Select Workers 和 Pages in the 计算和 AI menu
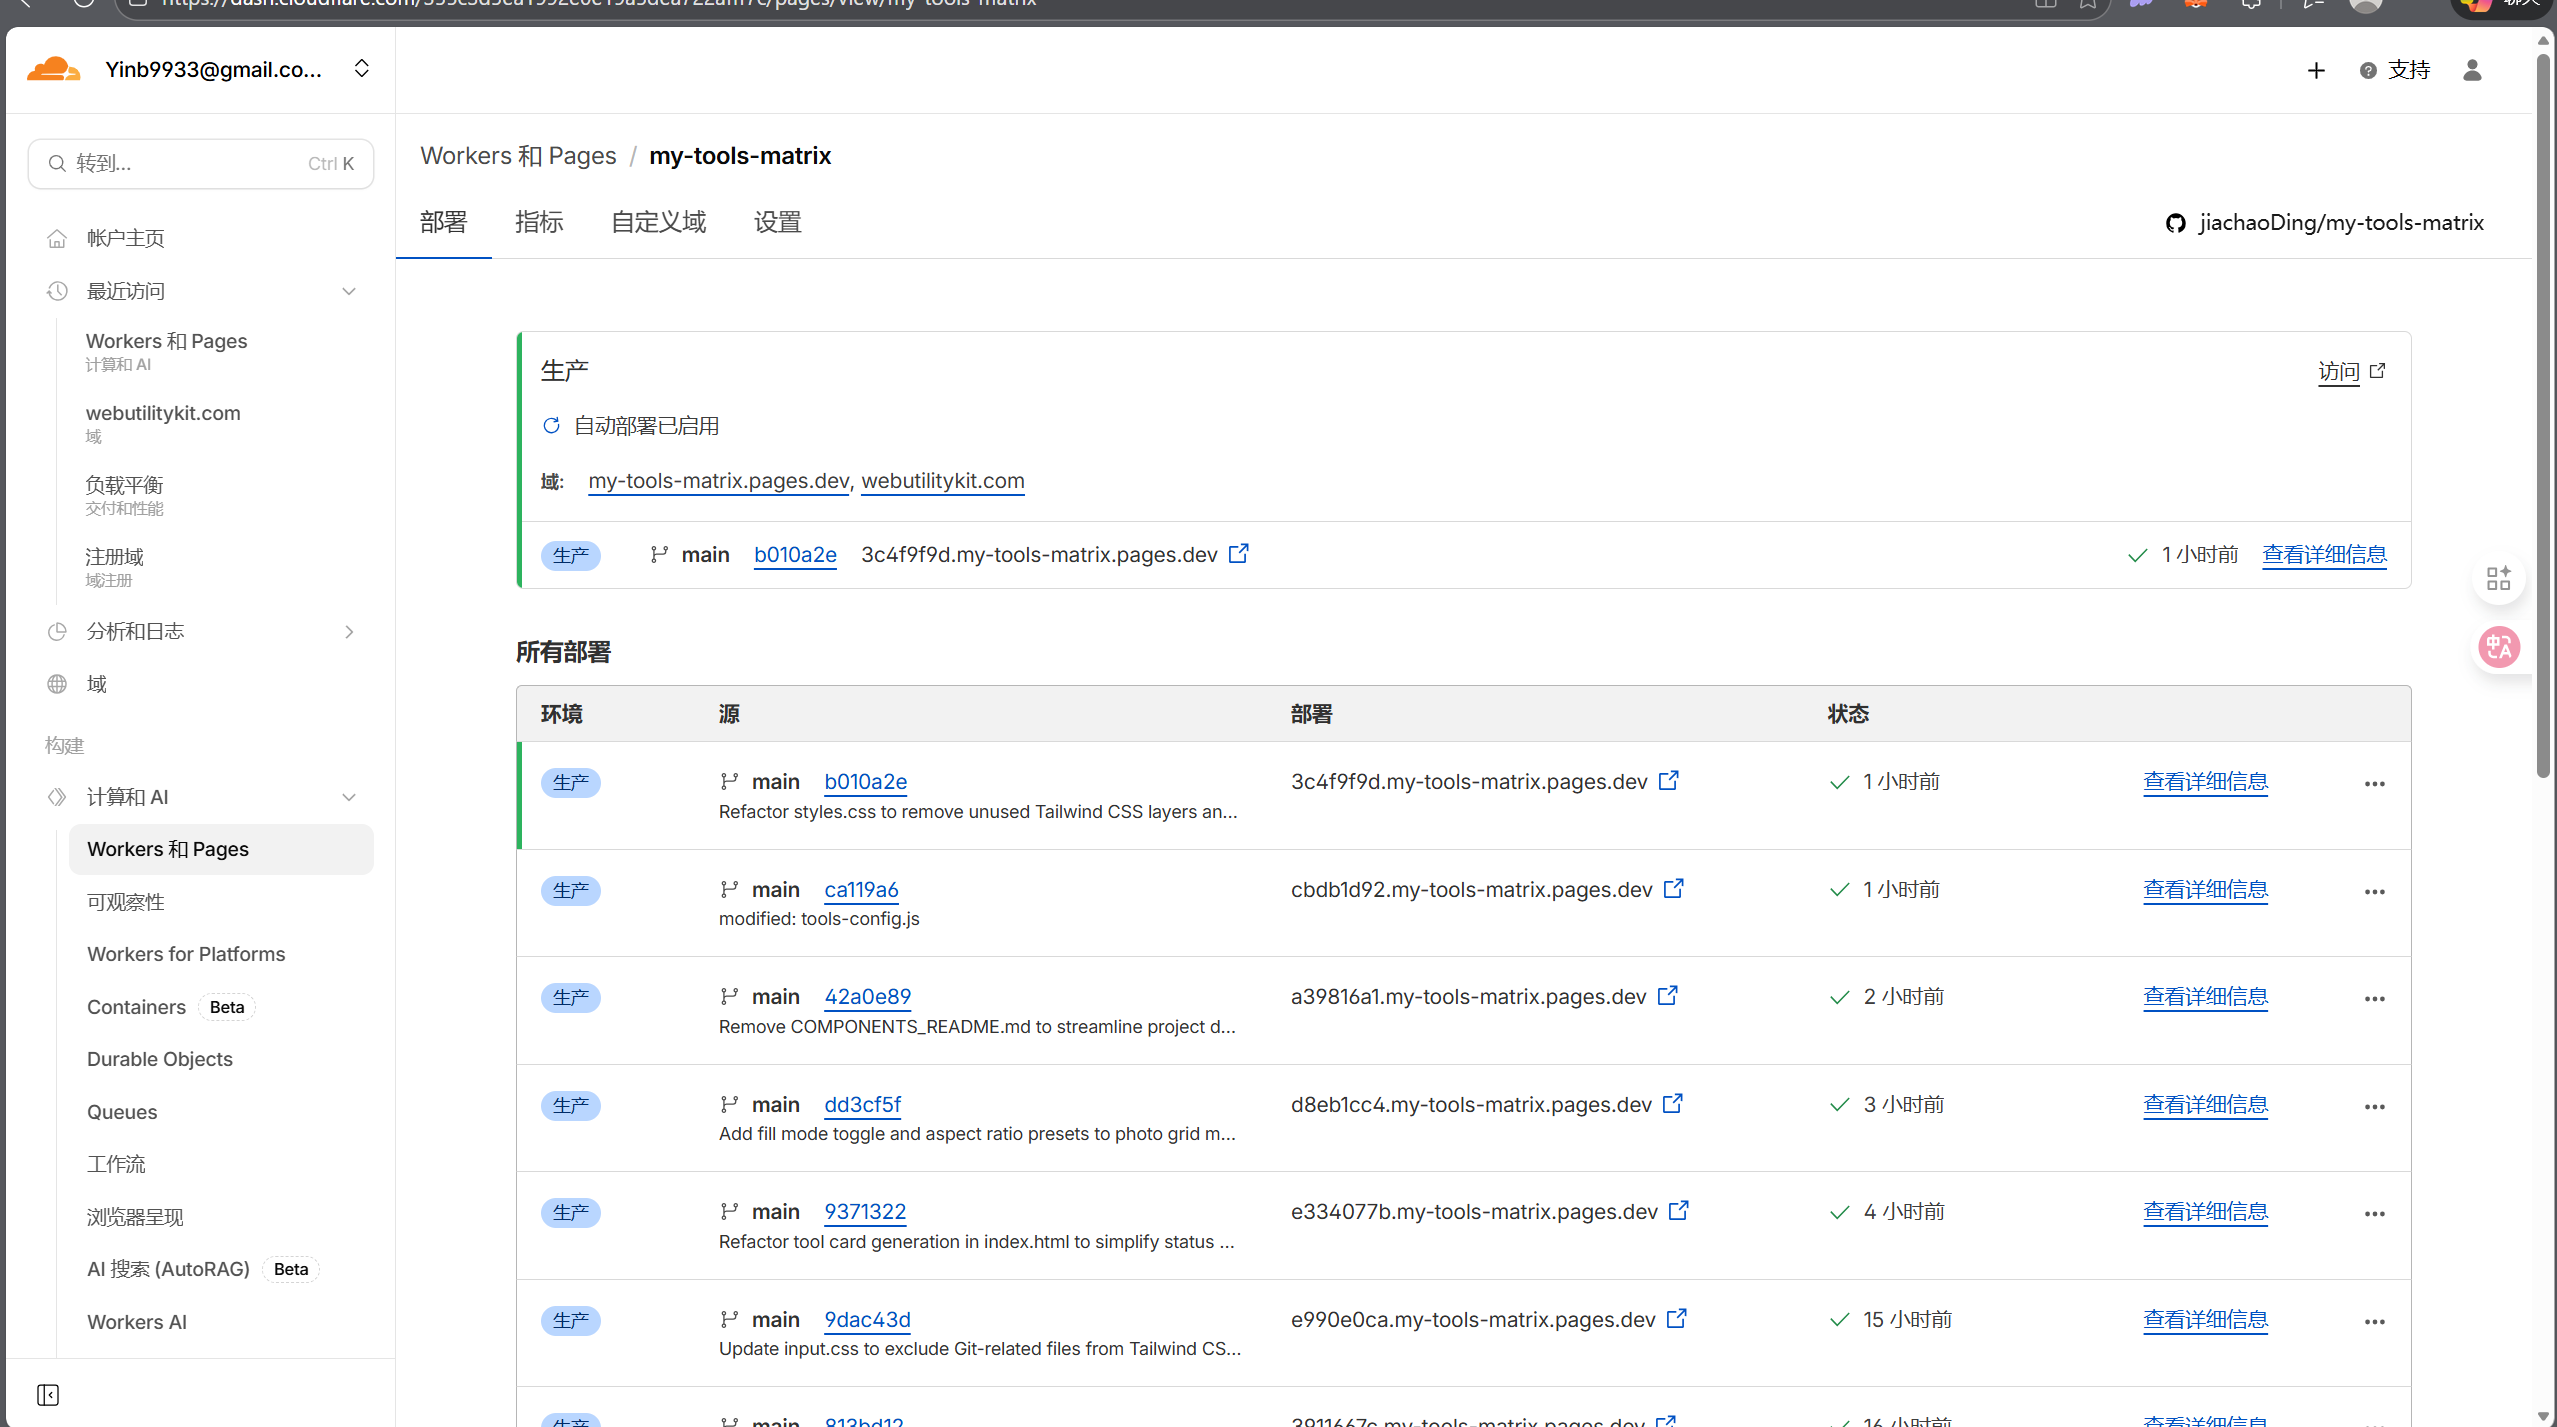The height and width of the screenshot is (1427, 2557). point(221,849)
